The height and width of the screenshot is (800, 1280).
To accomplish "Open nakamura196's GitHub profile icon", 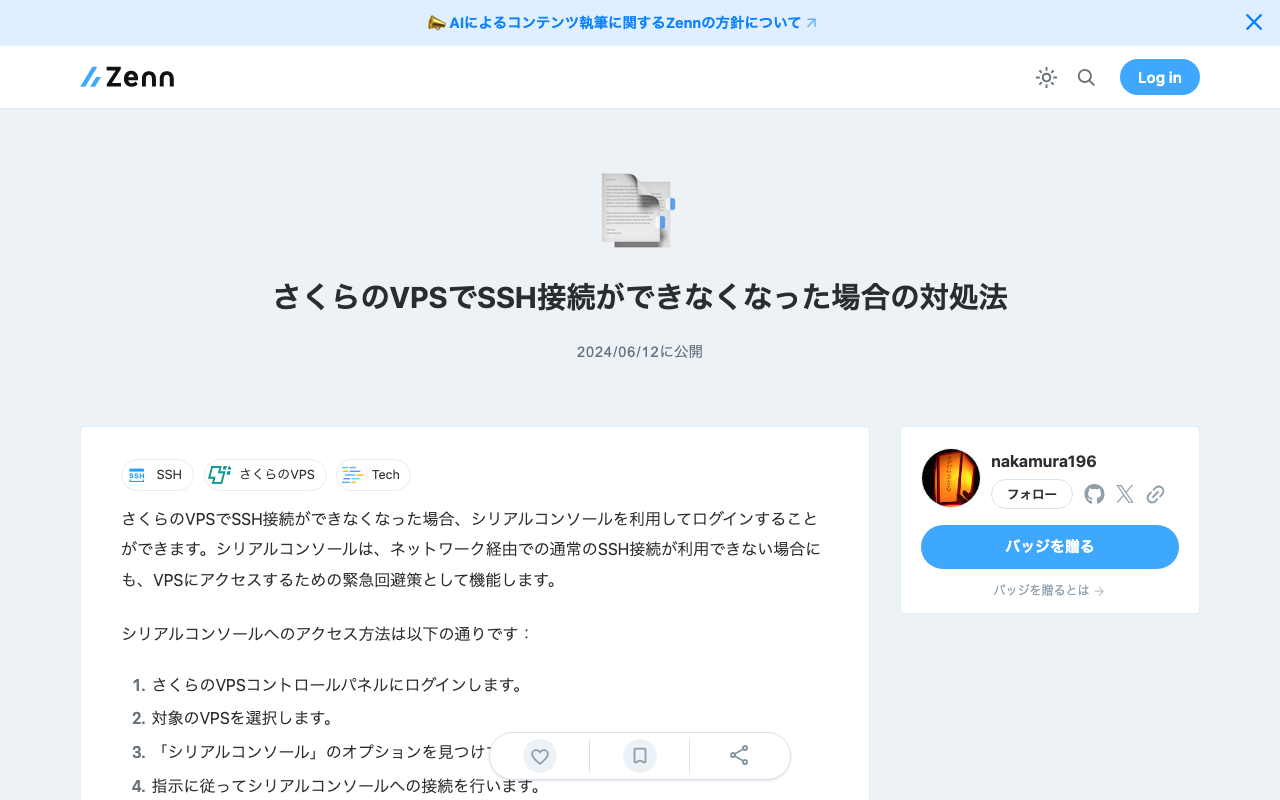I will pyautogui.click(x=1093, y=493).
